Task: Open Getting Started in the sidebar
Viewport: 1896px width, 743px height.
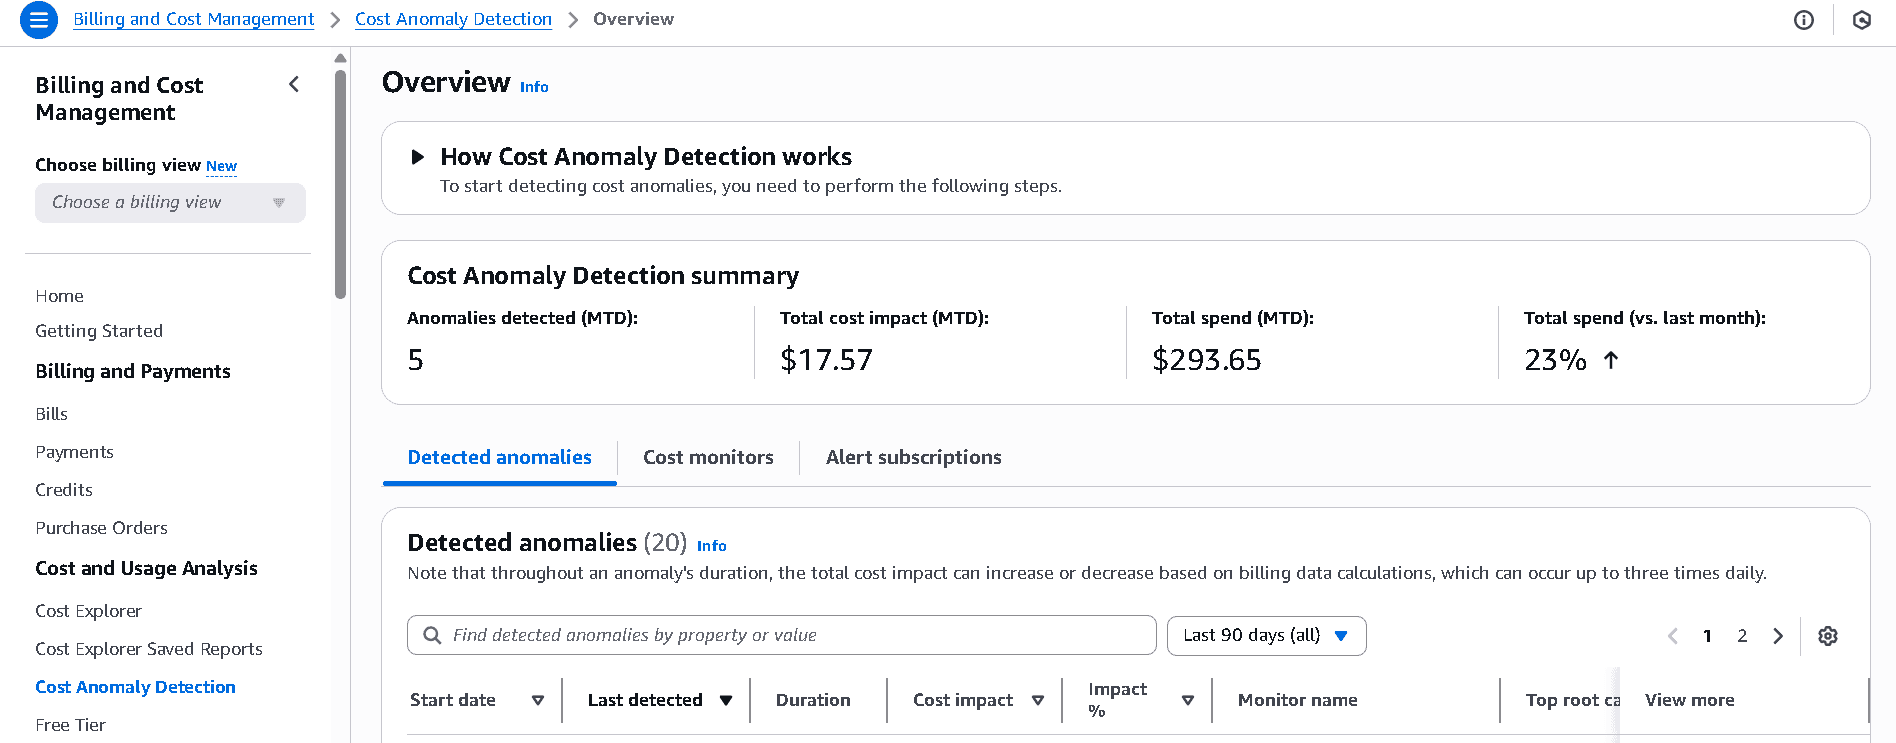Action: tap(99, 331)
